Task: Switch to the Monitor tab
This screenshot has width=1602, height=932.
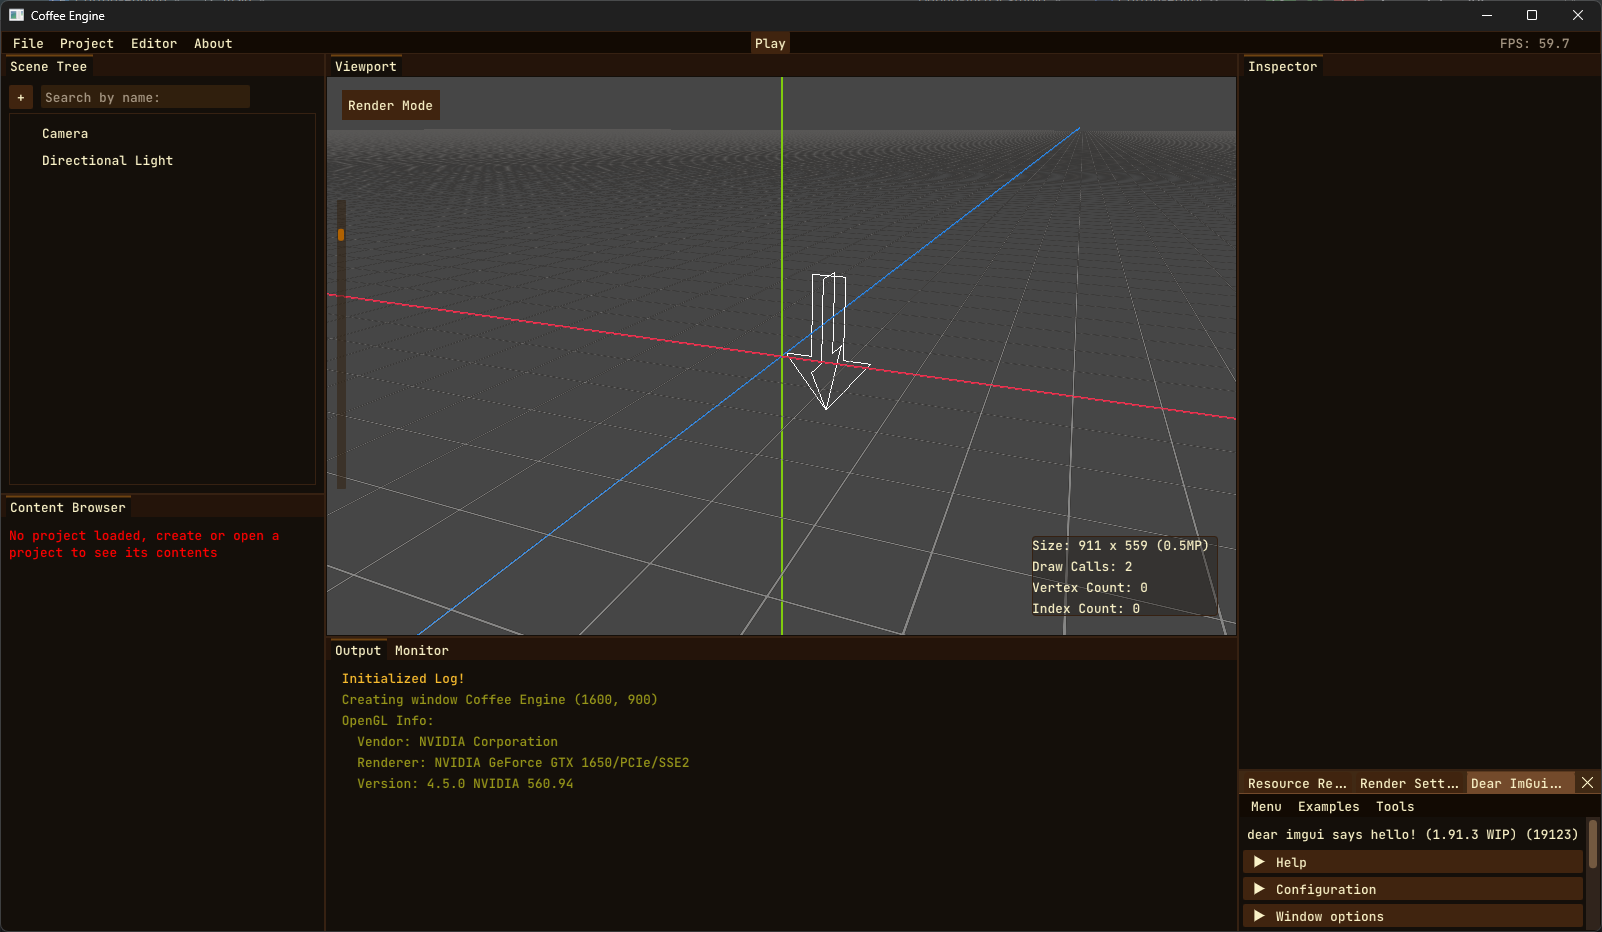Action: [x=422, y=650]
